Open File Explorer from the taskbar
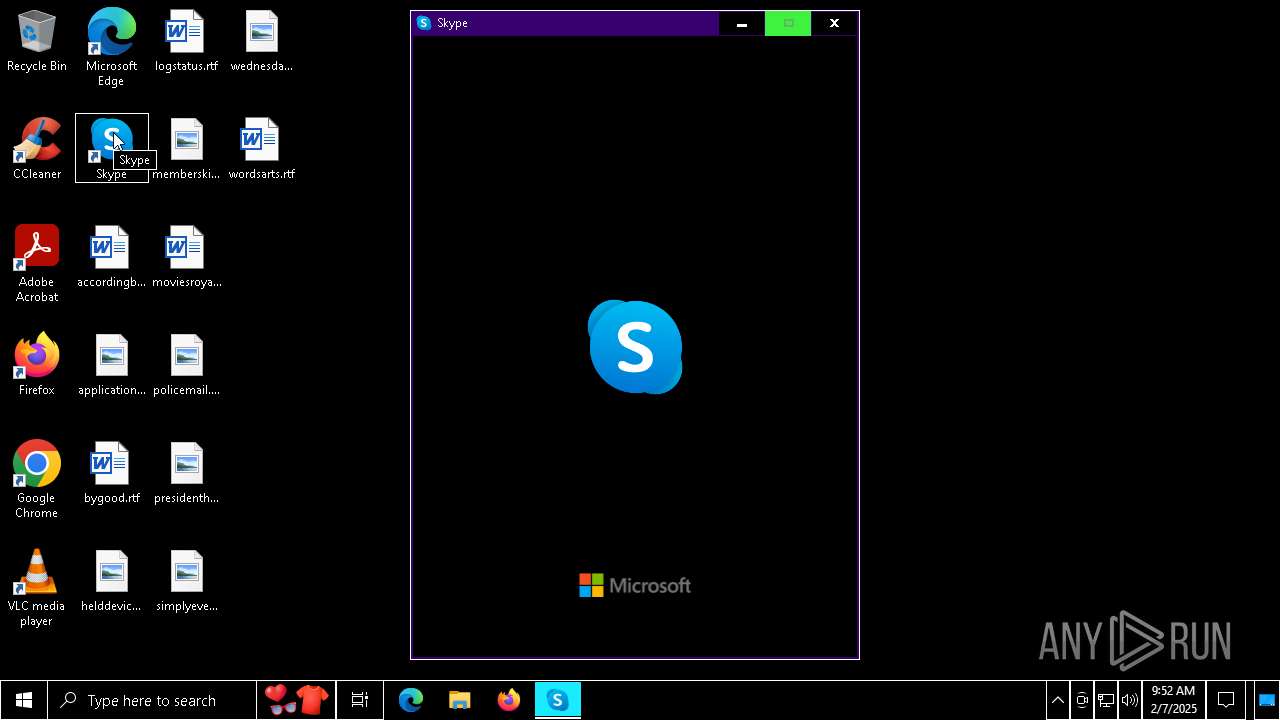 [x=460, y=700]
